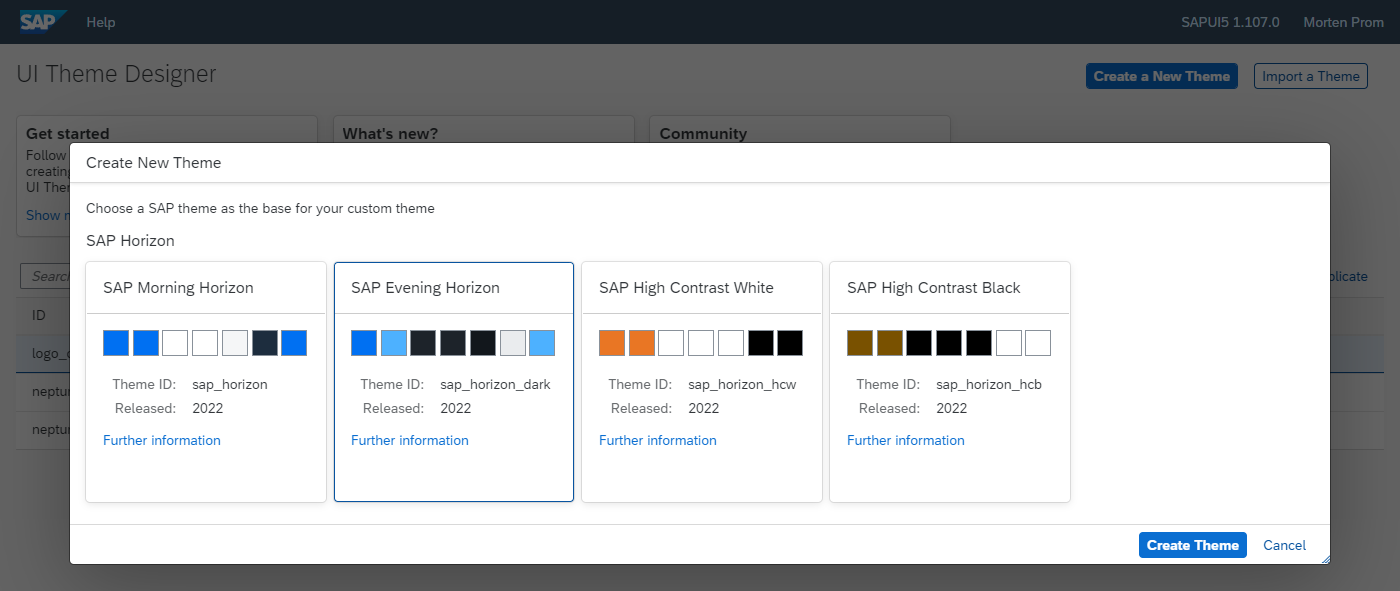Click first brown swatch in High Contrast Black

coord(860,343)
